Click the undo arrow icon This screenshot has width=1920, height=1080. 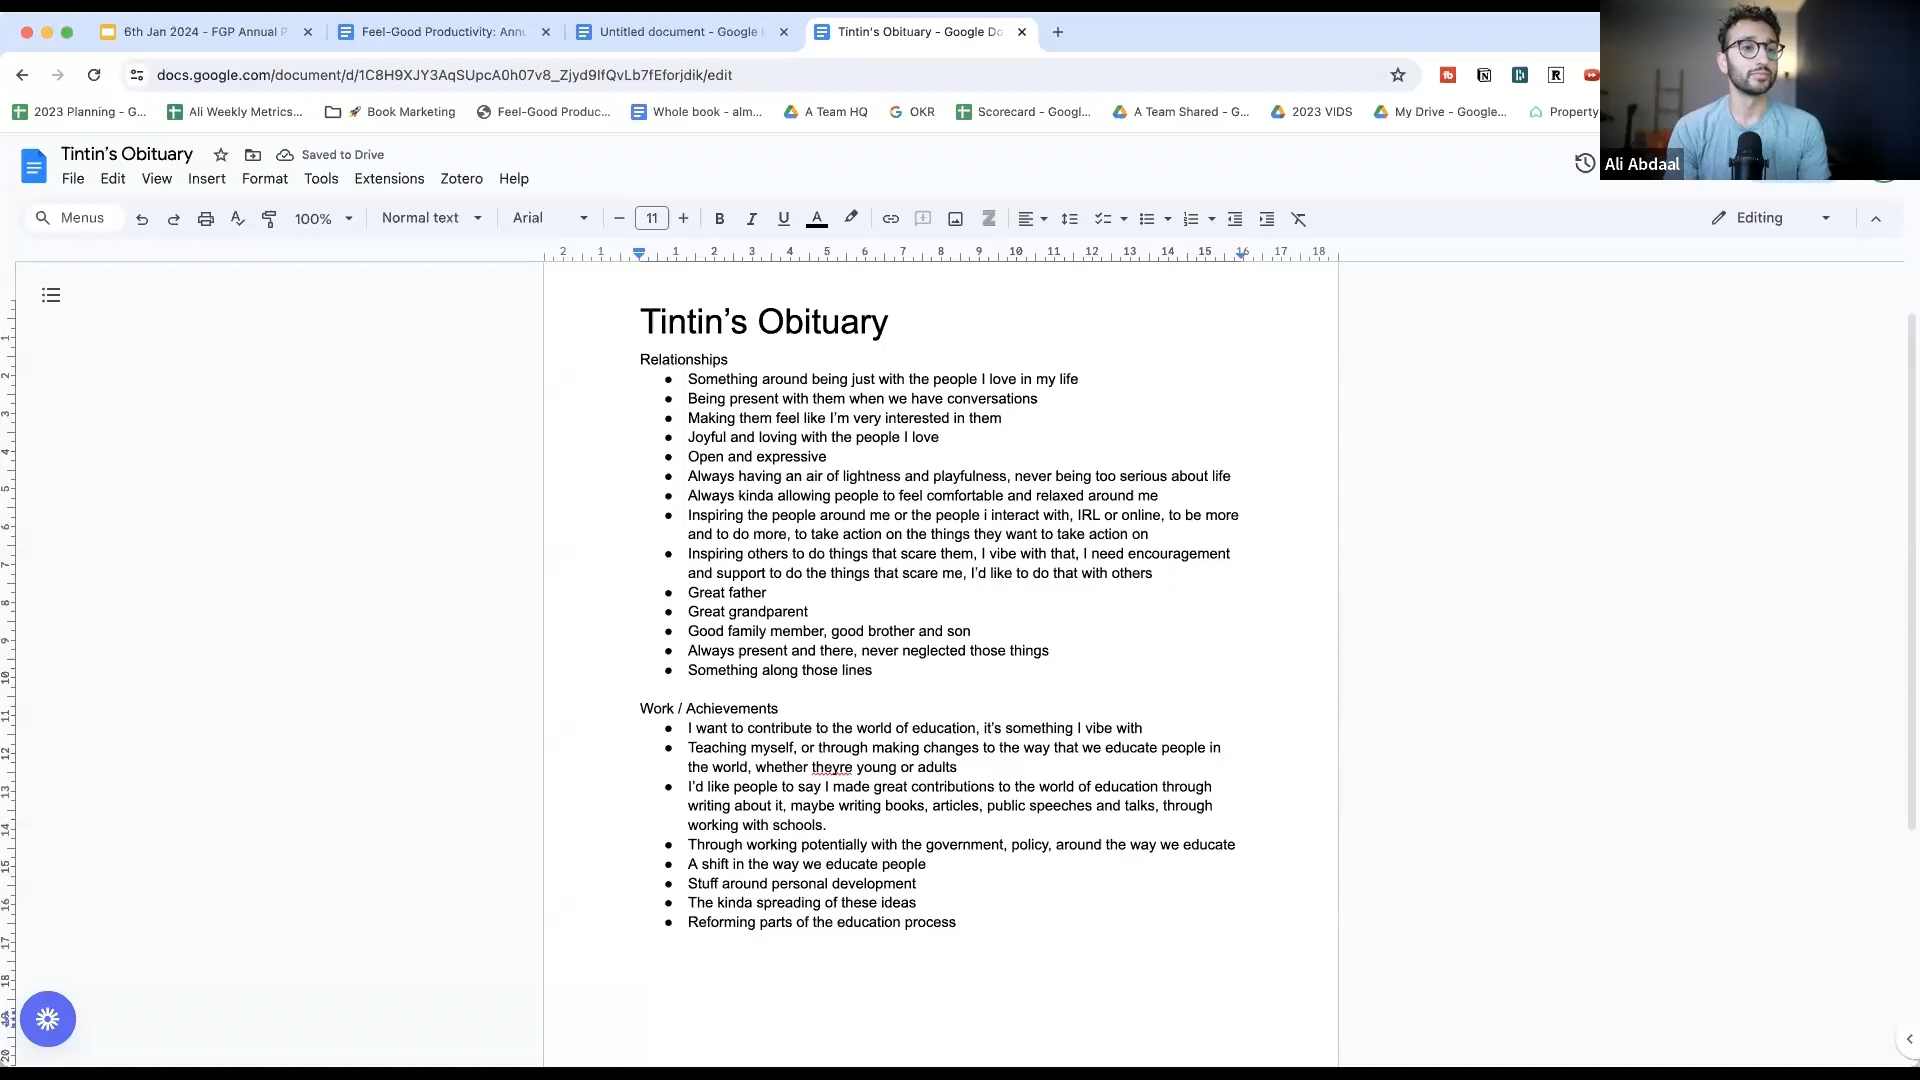click(x=142, y=219)
